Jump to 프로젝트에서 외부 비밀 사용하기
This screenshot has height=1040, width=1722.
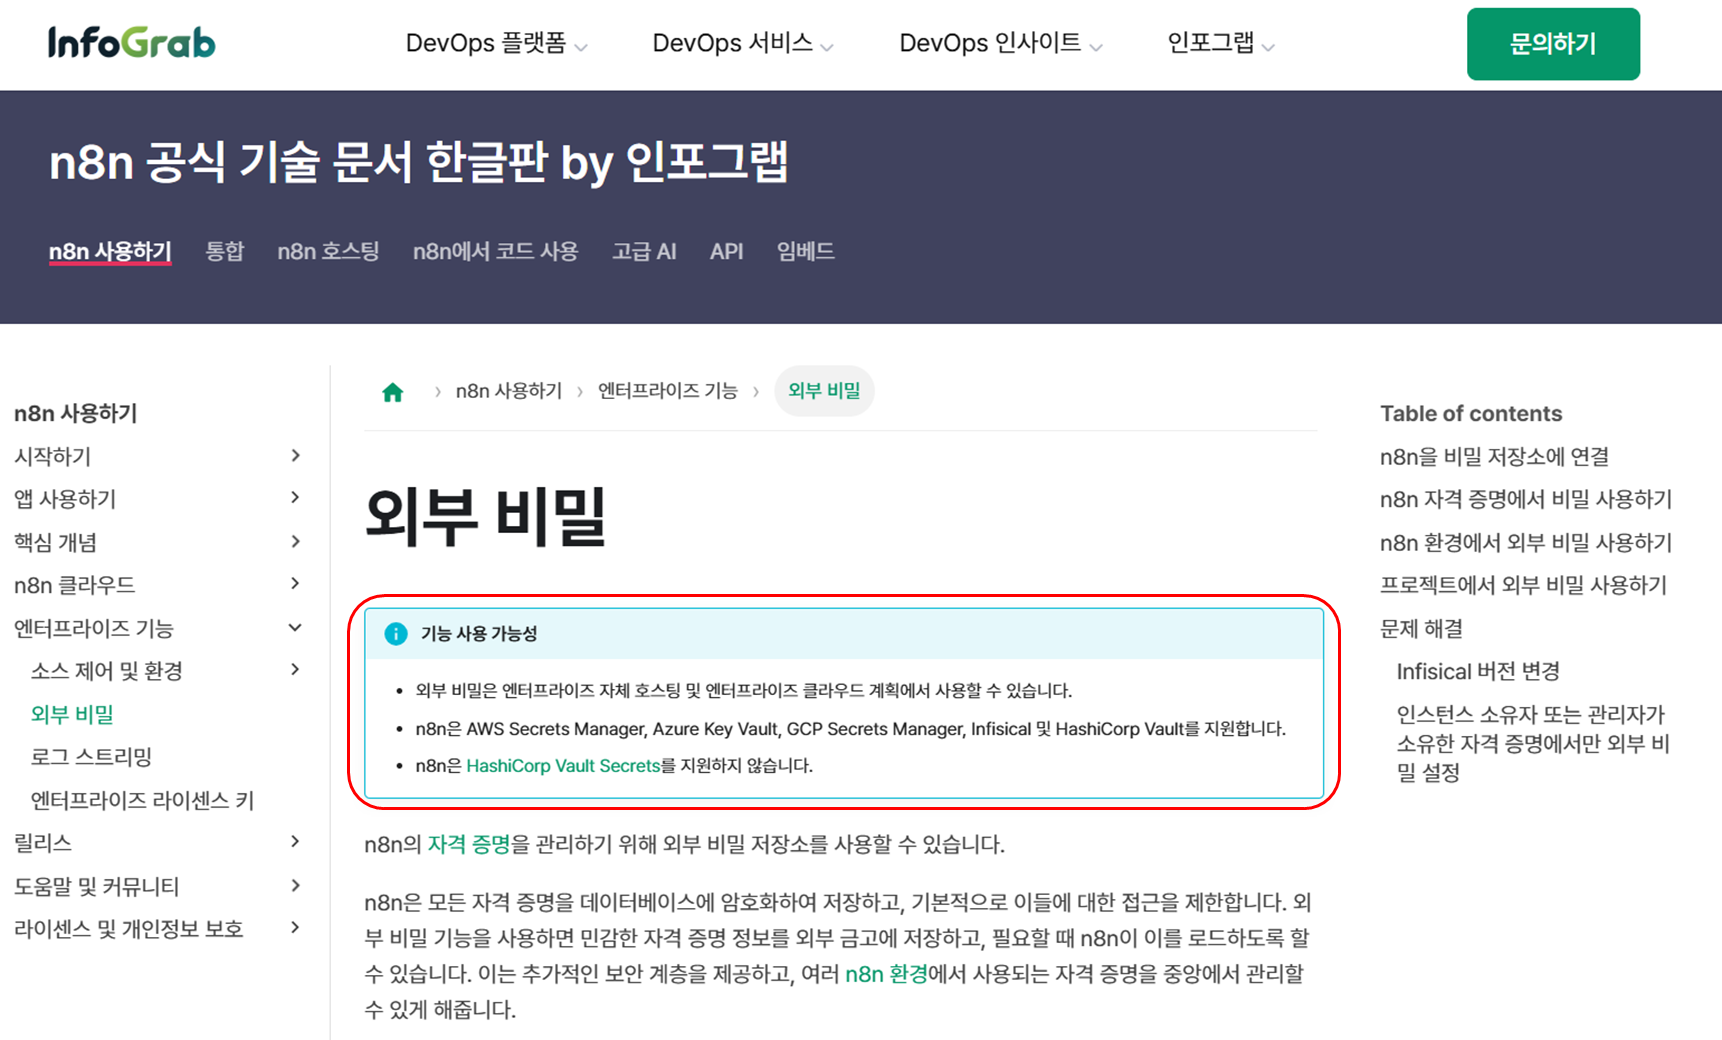coord(1523,585)
